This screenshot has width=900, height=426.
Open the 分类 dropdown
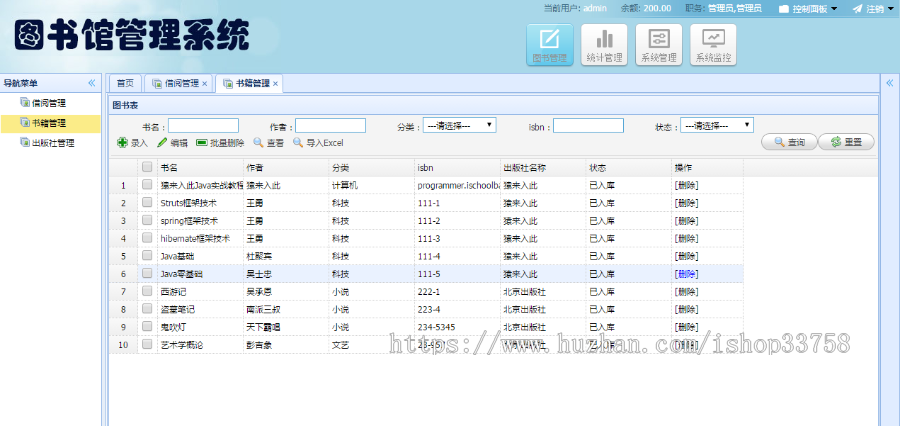click(459, 125)
